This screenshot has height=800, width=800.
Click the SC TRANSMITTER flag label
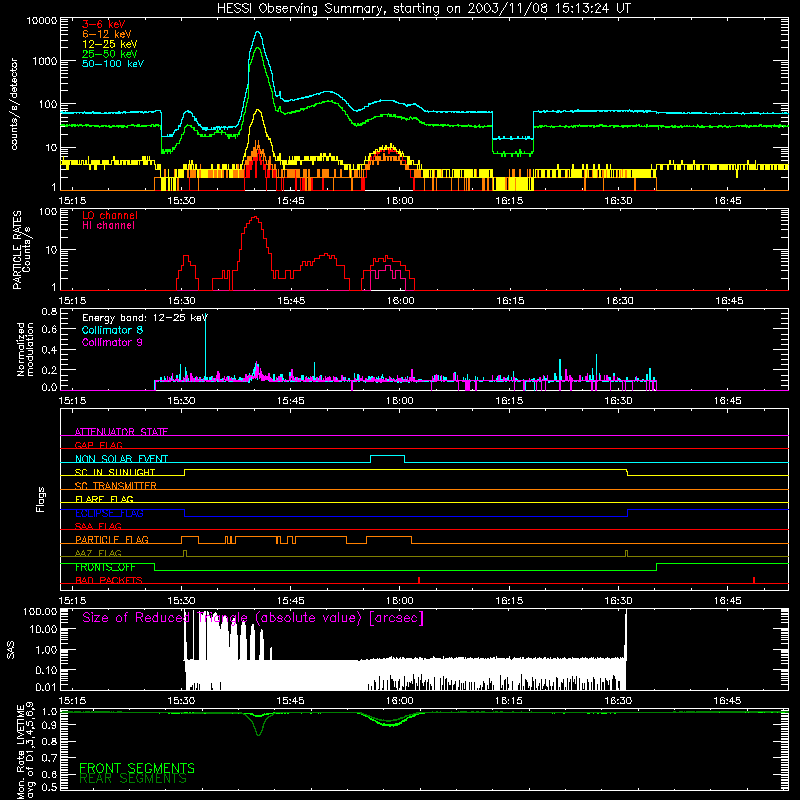tap(115, 486)
